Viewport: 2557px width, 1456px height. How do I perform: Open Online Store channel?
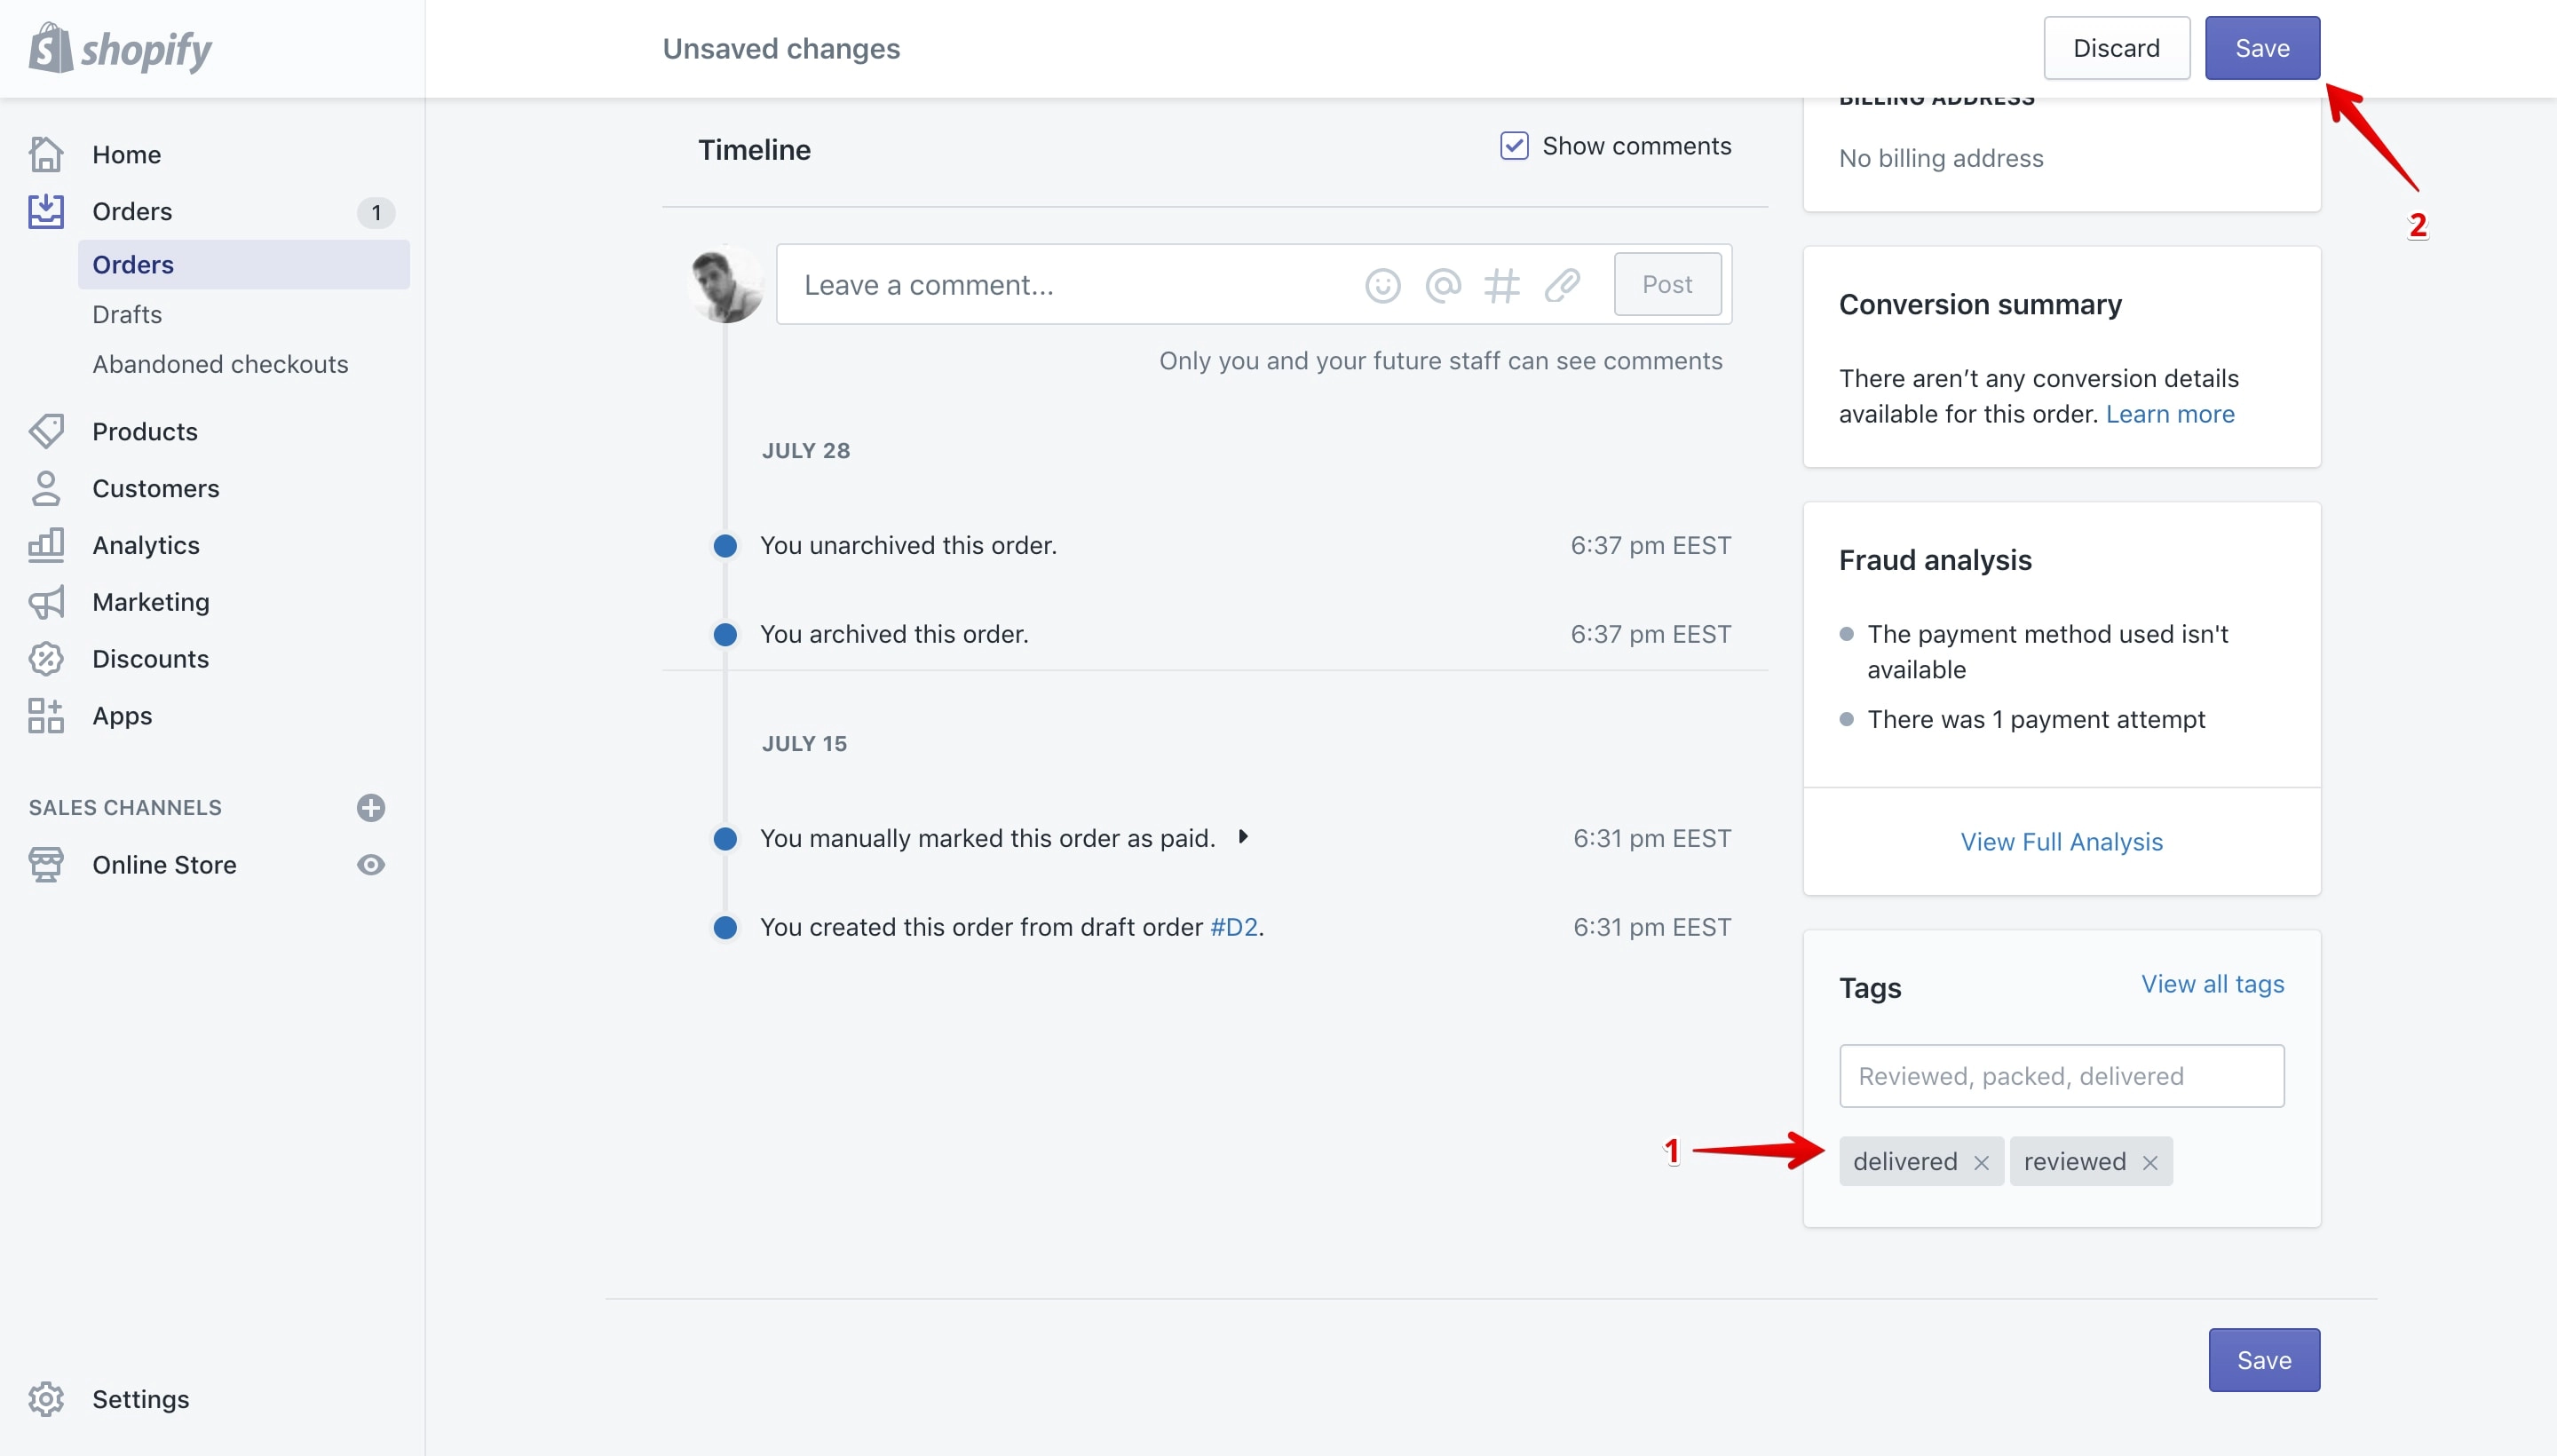point(164,865)
